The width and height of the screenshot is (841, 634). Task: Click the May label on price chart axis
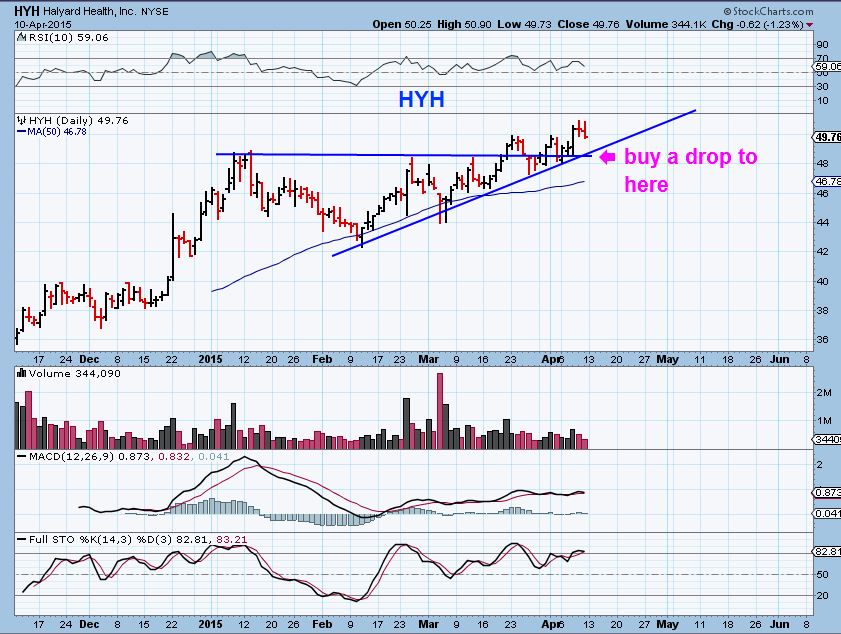pos(667,359)
